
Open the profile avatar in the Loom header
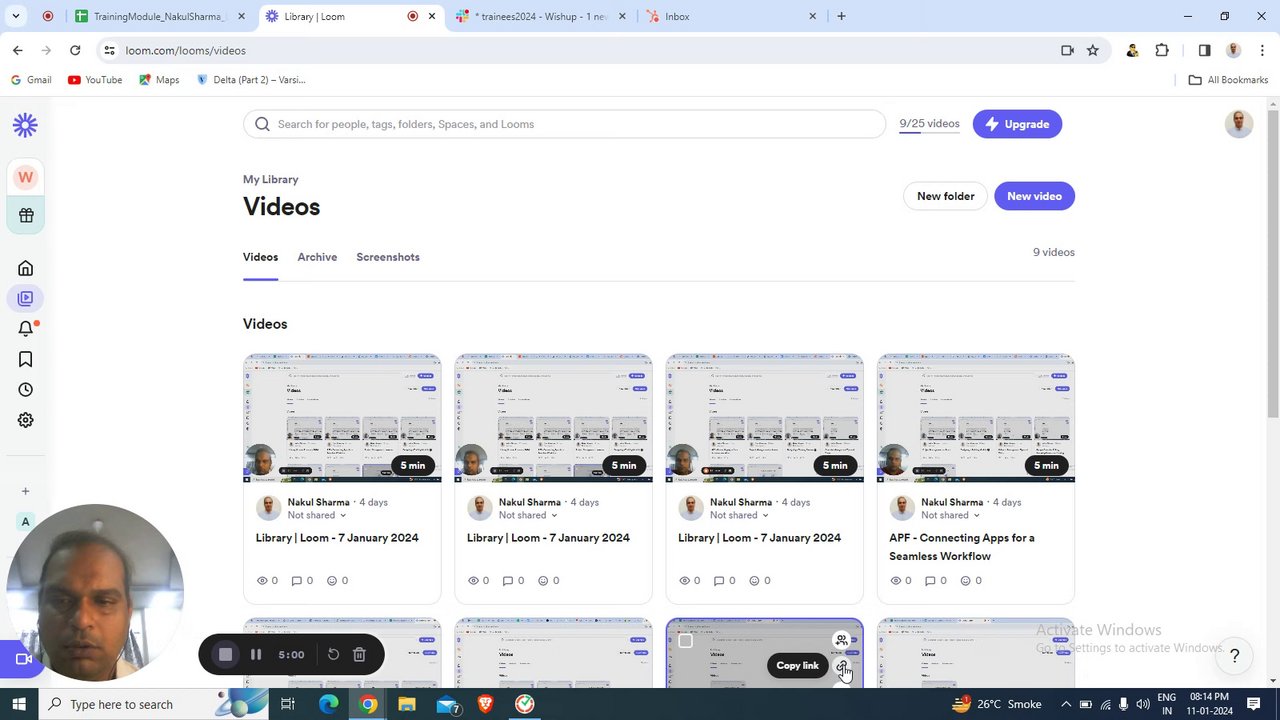click(1239, 123)
